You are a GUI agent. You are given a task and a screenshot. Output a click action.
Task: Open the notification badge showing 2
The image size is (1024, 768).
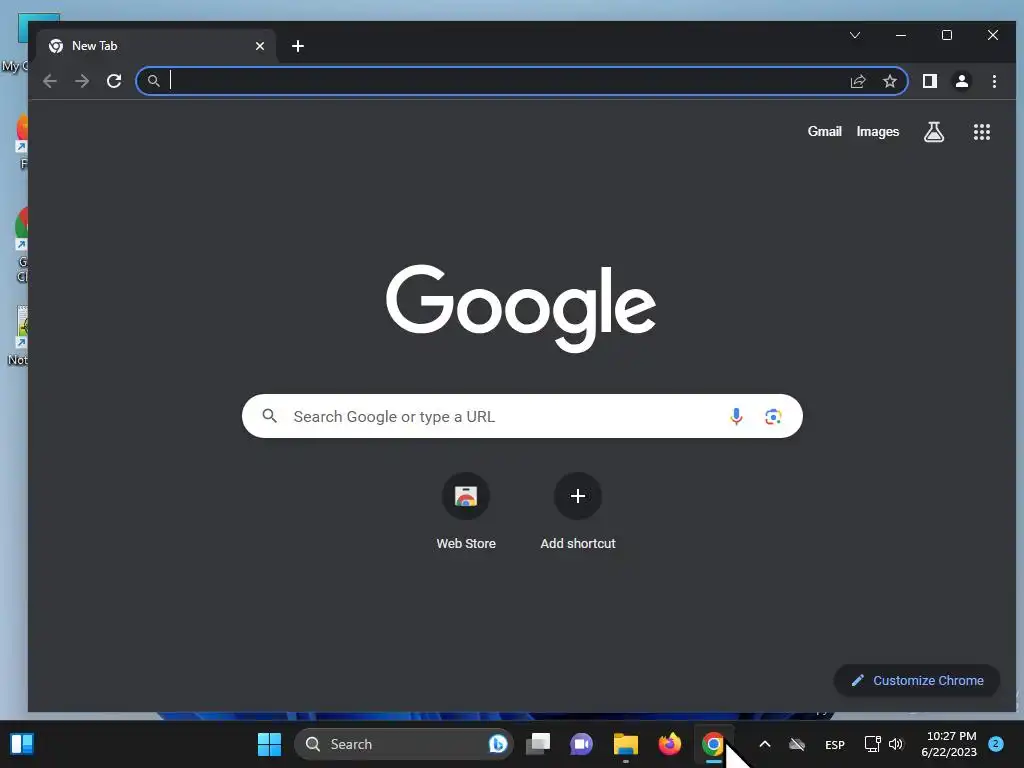996,743
